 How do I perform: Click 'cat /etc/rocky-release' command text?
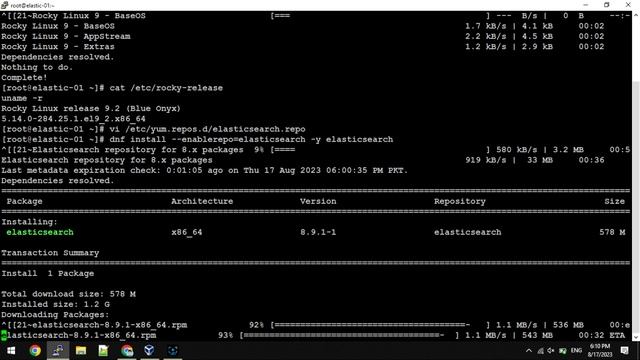pos(166,88)
